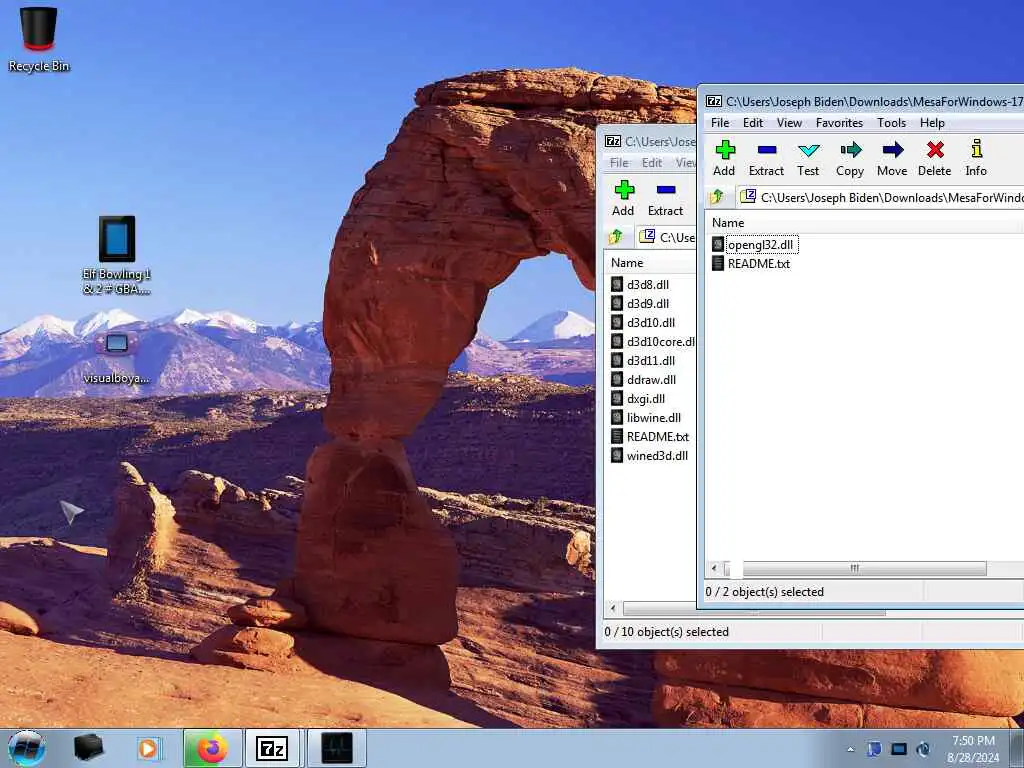Select the visualboyadvance desktop icon
The width and height of the screenshot is (1024, 768).
coord(116,358)
